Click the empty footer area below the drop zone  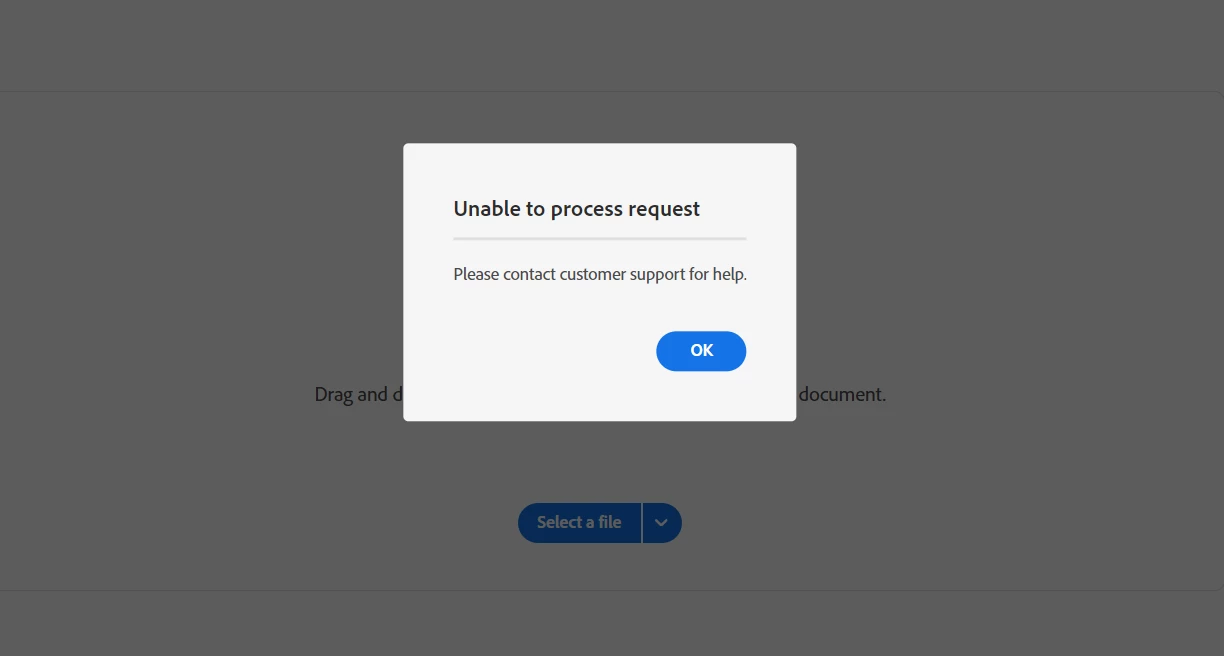click(x=612, y=624)
